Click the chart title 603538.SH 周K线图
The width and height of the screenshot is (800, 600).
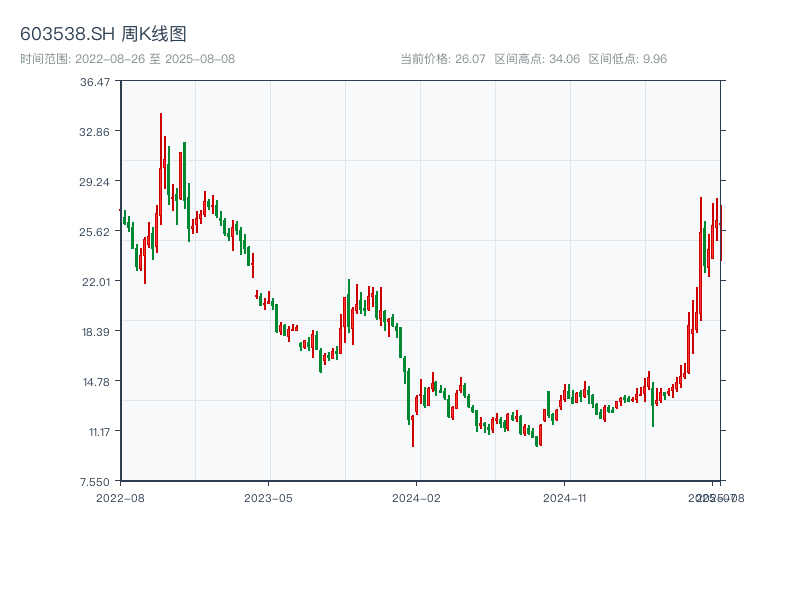point(103,34)
